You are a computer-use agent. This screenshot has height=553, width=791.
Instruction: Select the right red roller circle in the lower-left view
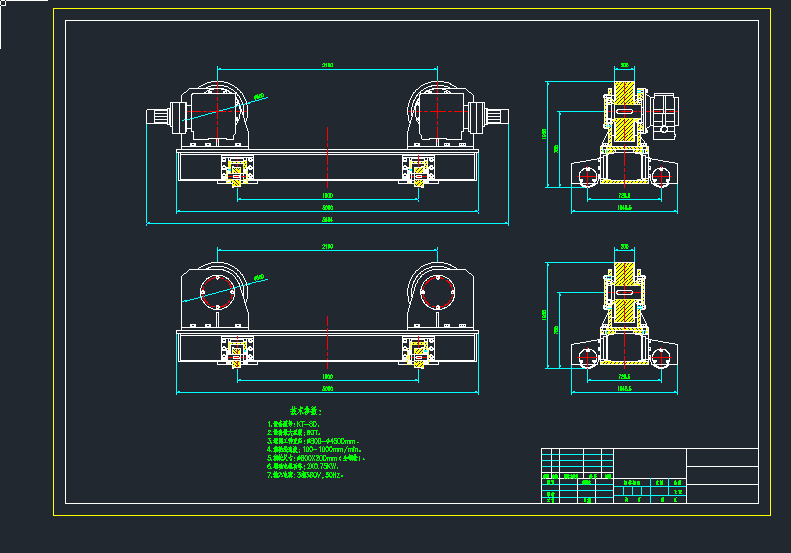[x=437, y=293]
